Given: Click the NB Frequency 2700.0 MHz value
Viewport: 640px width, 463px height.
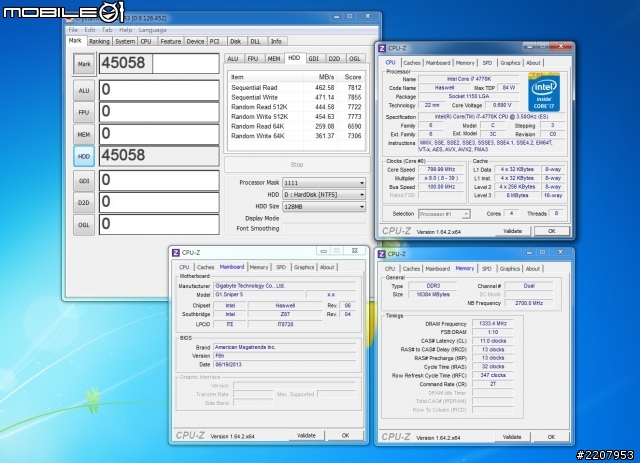Looking at the screenshot, I should [529, 303].
